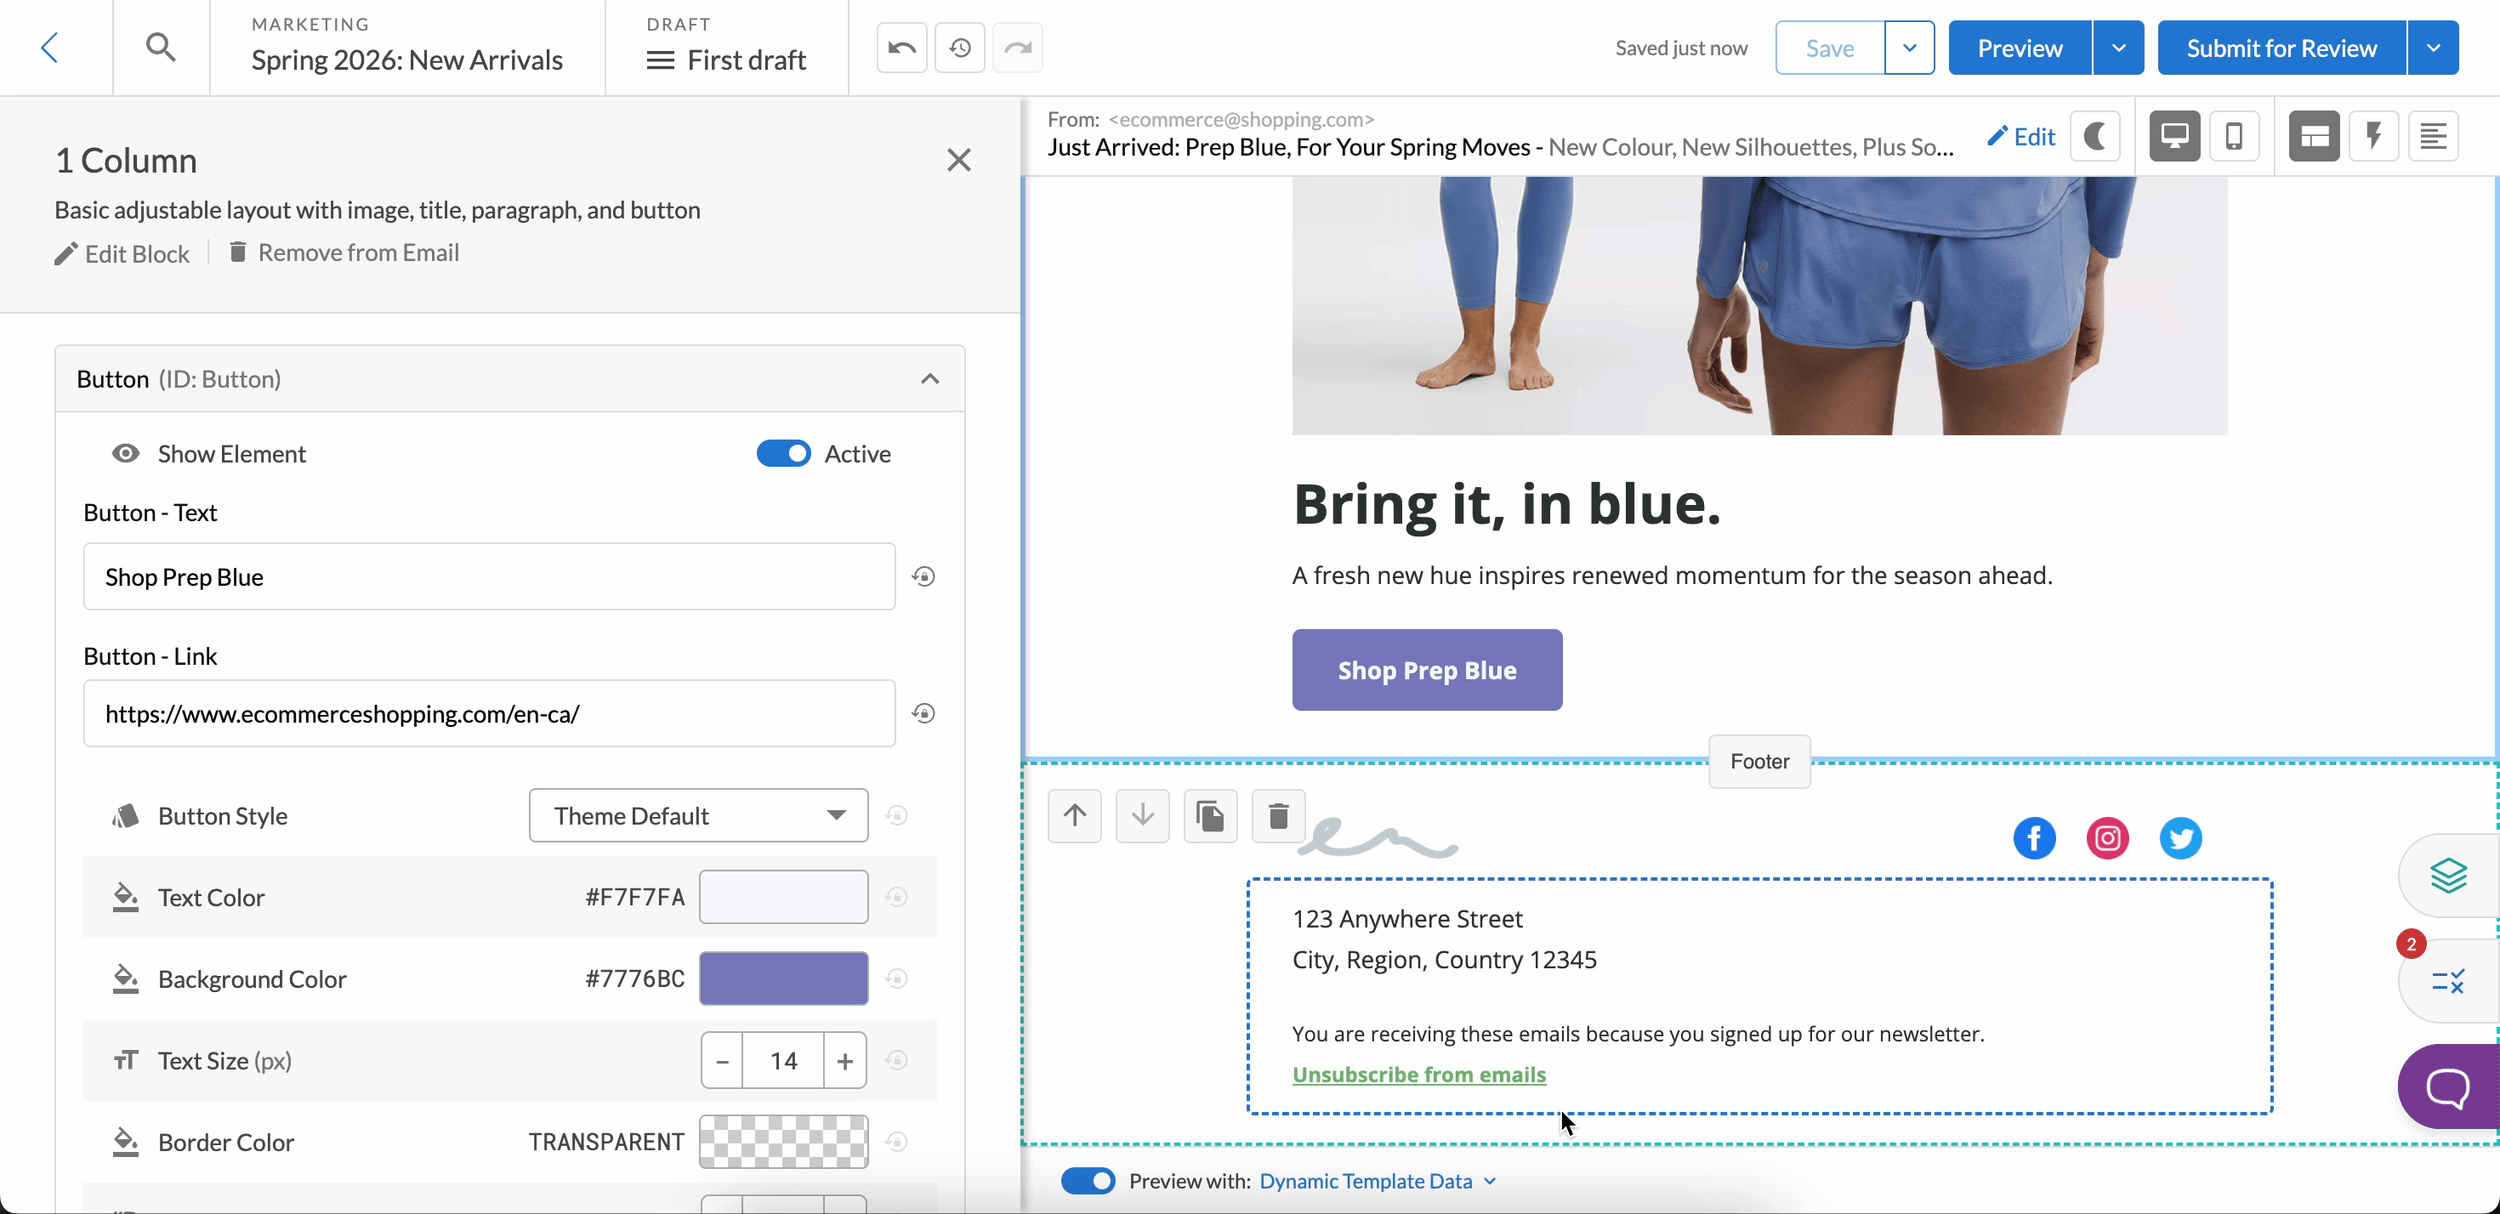This screenshot has width=2500, height=1214.
Task: Select the Footer tab label on canvas
Action: coord(1758,761)
